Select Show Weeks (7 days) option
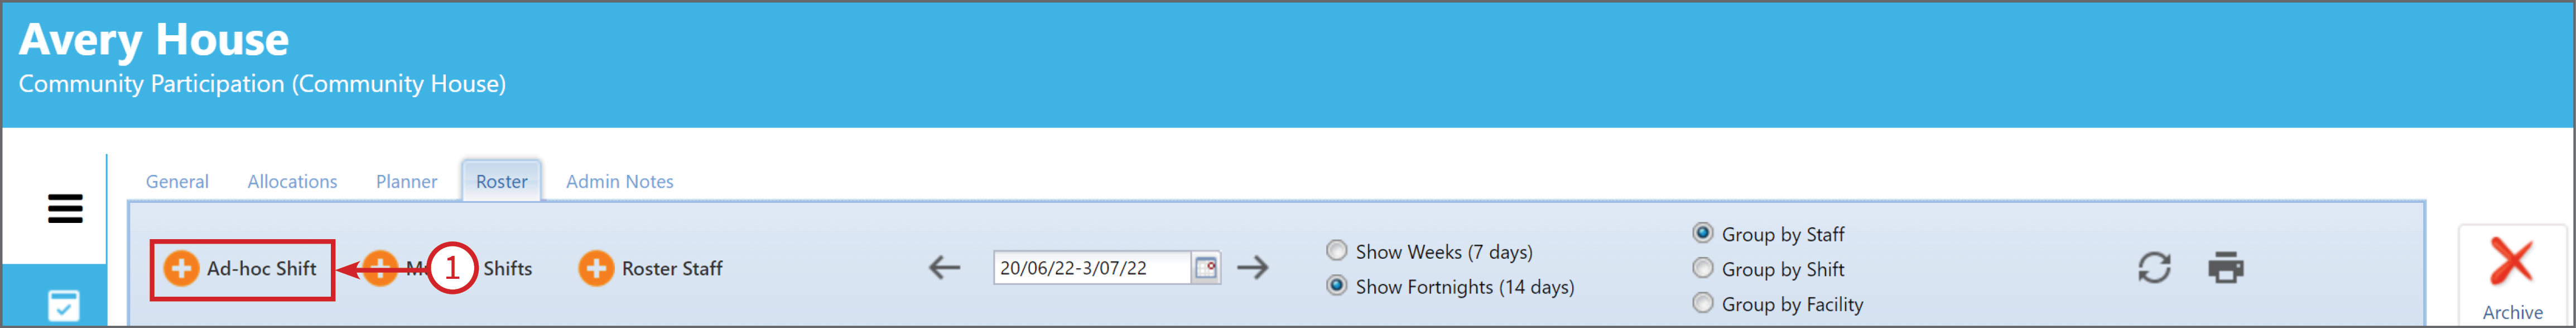Screen dimensions: 2576x328 click(1336, 250)
